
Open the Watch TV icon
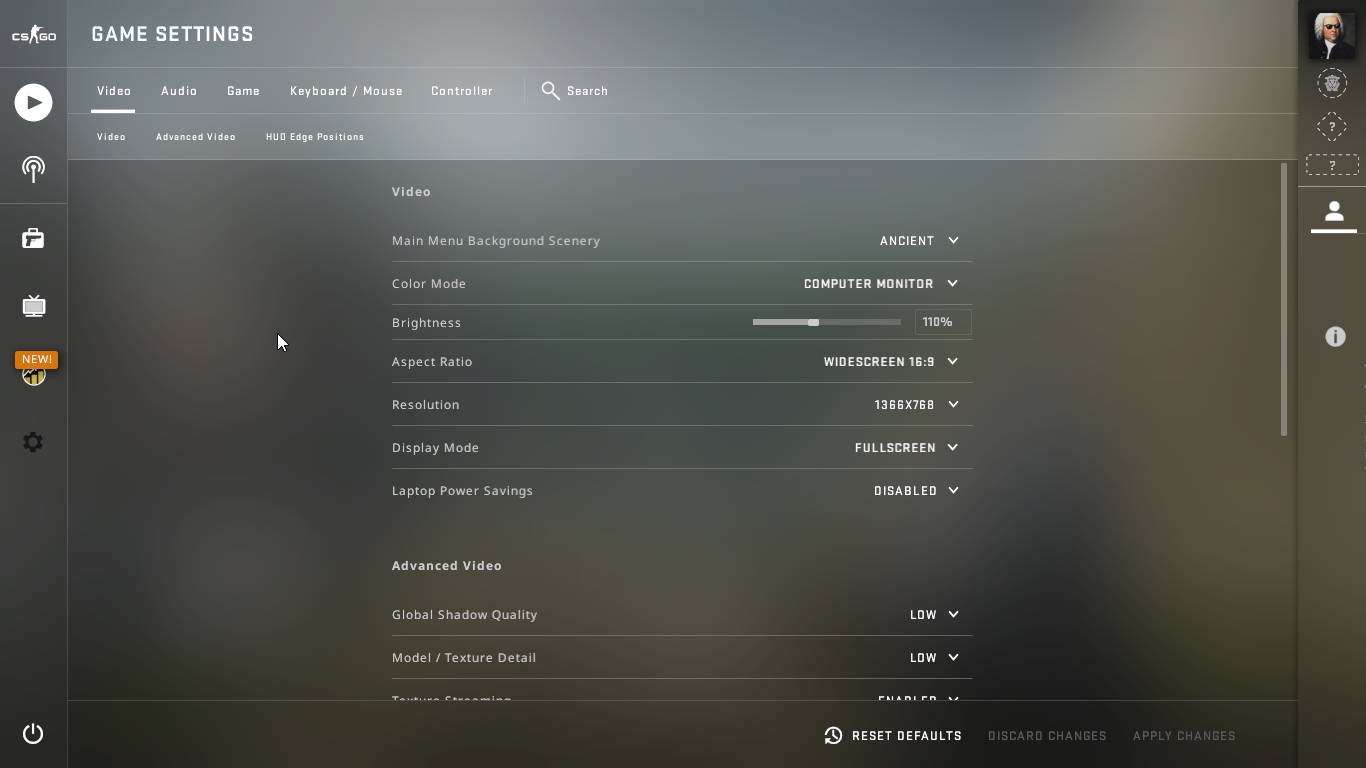click(x=33, y=306)
